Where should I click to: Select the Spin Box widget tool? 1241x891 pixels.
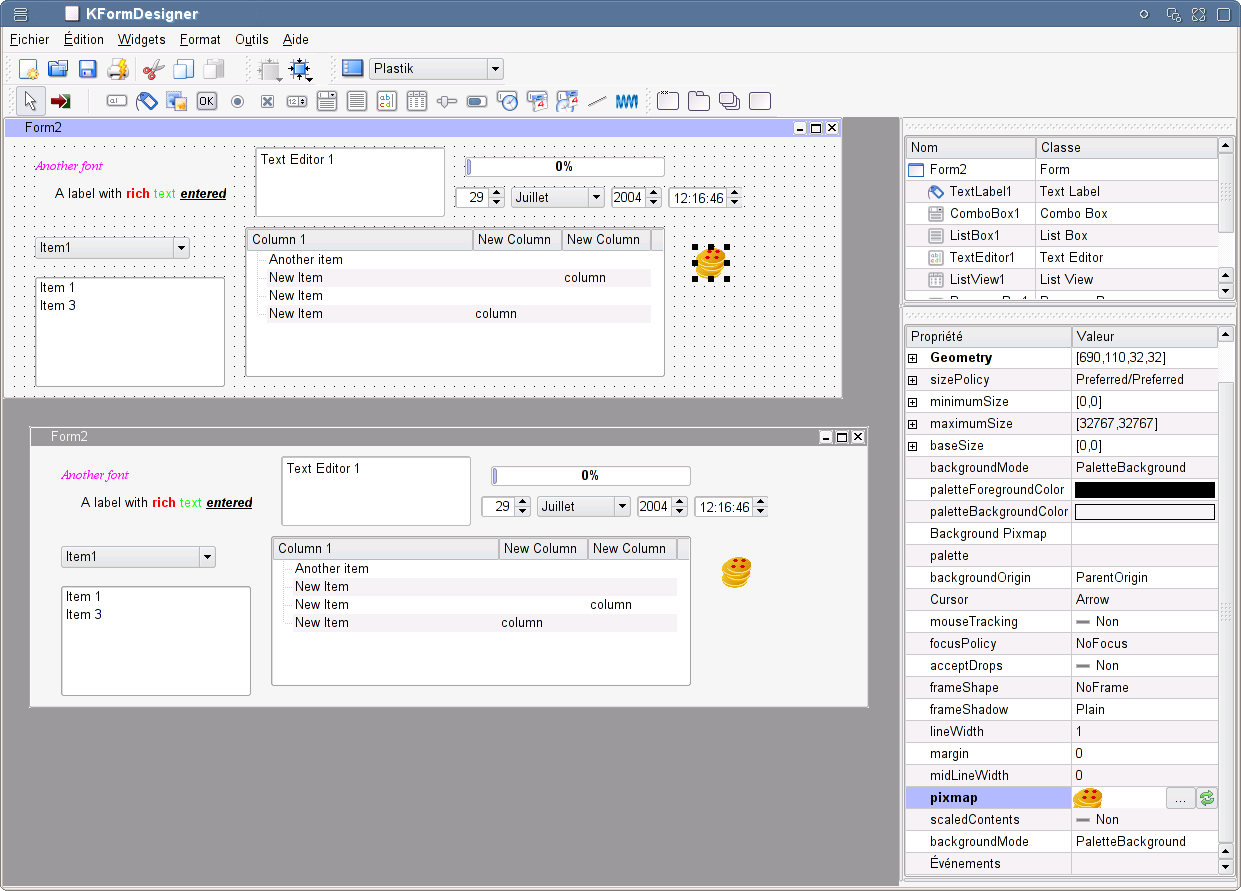click(x=297, y=101)
